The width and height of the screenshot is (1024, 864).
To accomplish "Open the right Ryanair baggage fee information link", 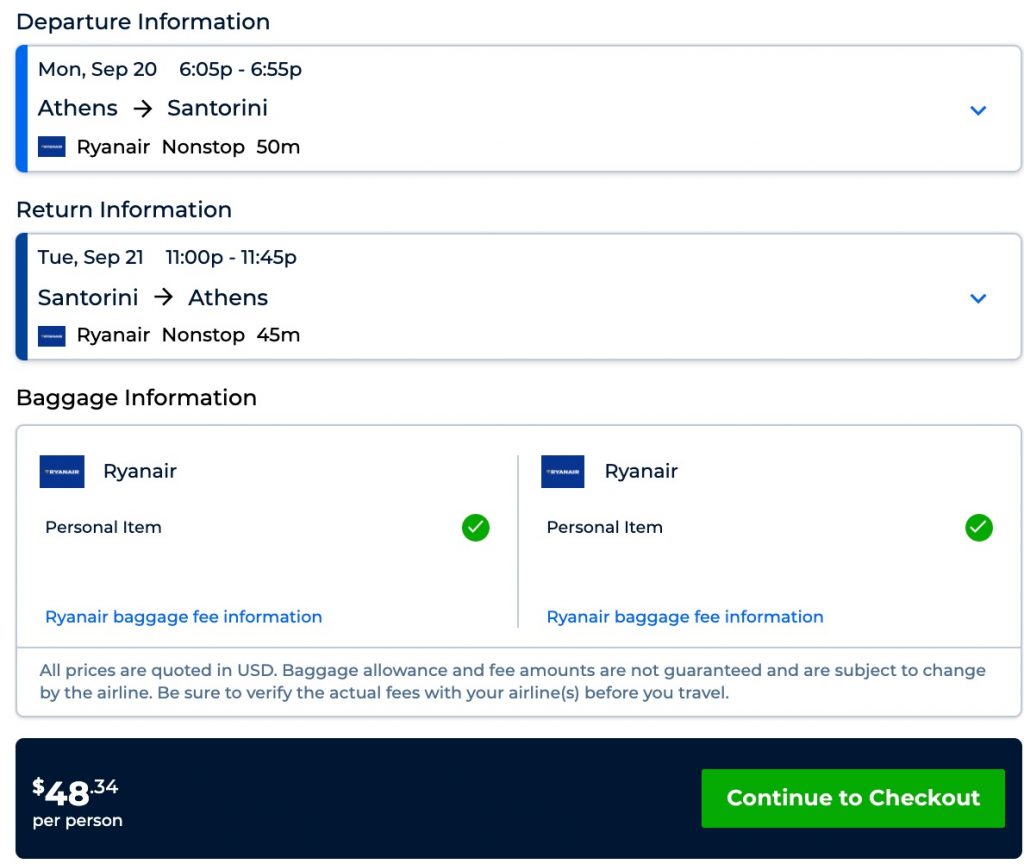I will [x=685, y=617].
